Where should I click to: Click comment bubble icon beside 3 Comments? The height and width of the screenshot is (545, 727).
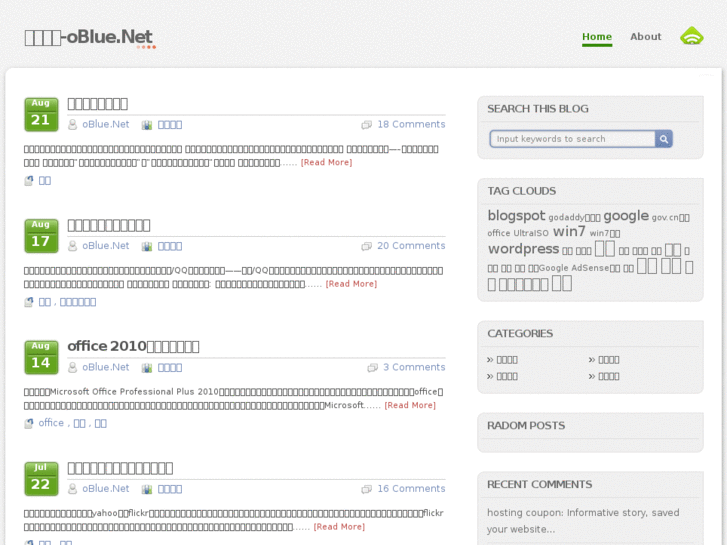pos(373,368)
